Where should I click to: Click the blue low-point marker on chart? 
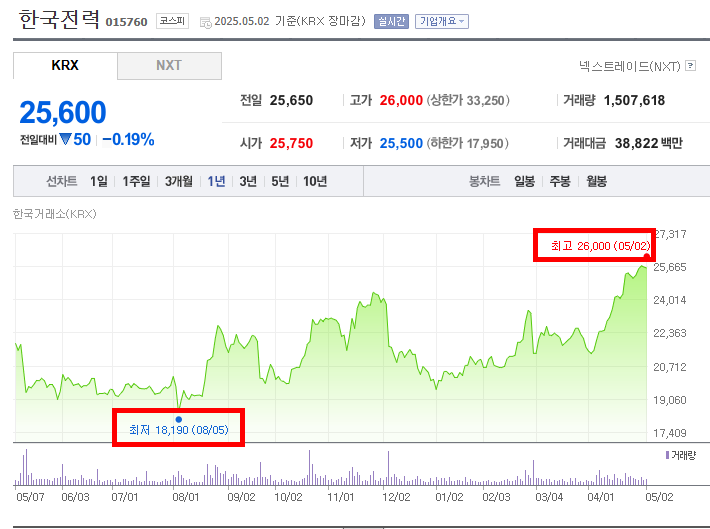pyautogui.click(x=179, y=419)
